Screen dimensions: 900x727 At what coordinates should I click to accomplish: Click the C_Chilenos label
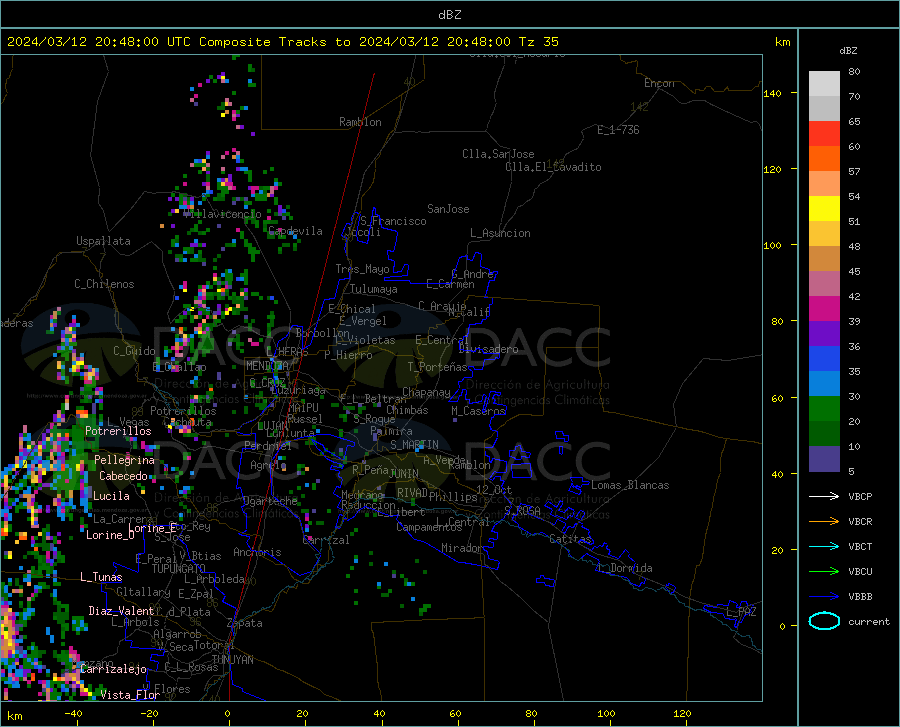tap(104, 284)
